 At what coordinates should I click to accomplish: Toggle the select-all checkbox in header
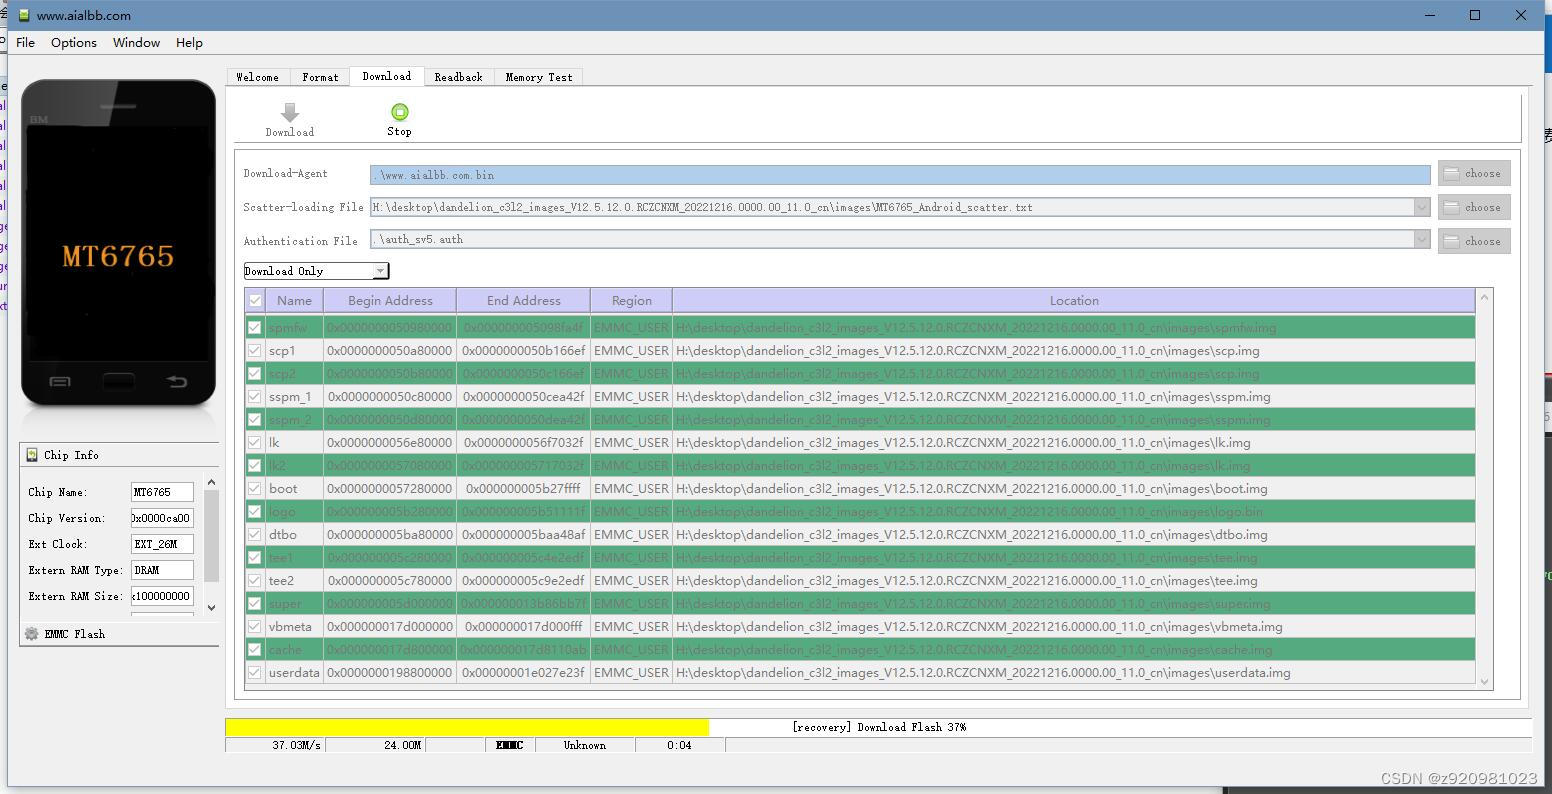255,300
